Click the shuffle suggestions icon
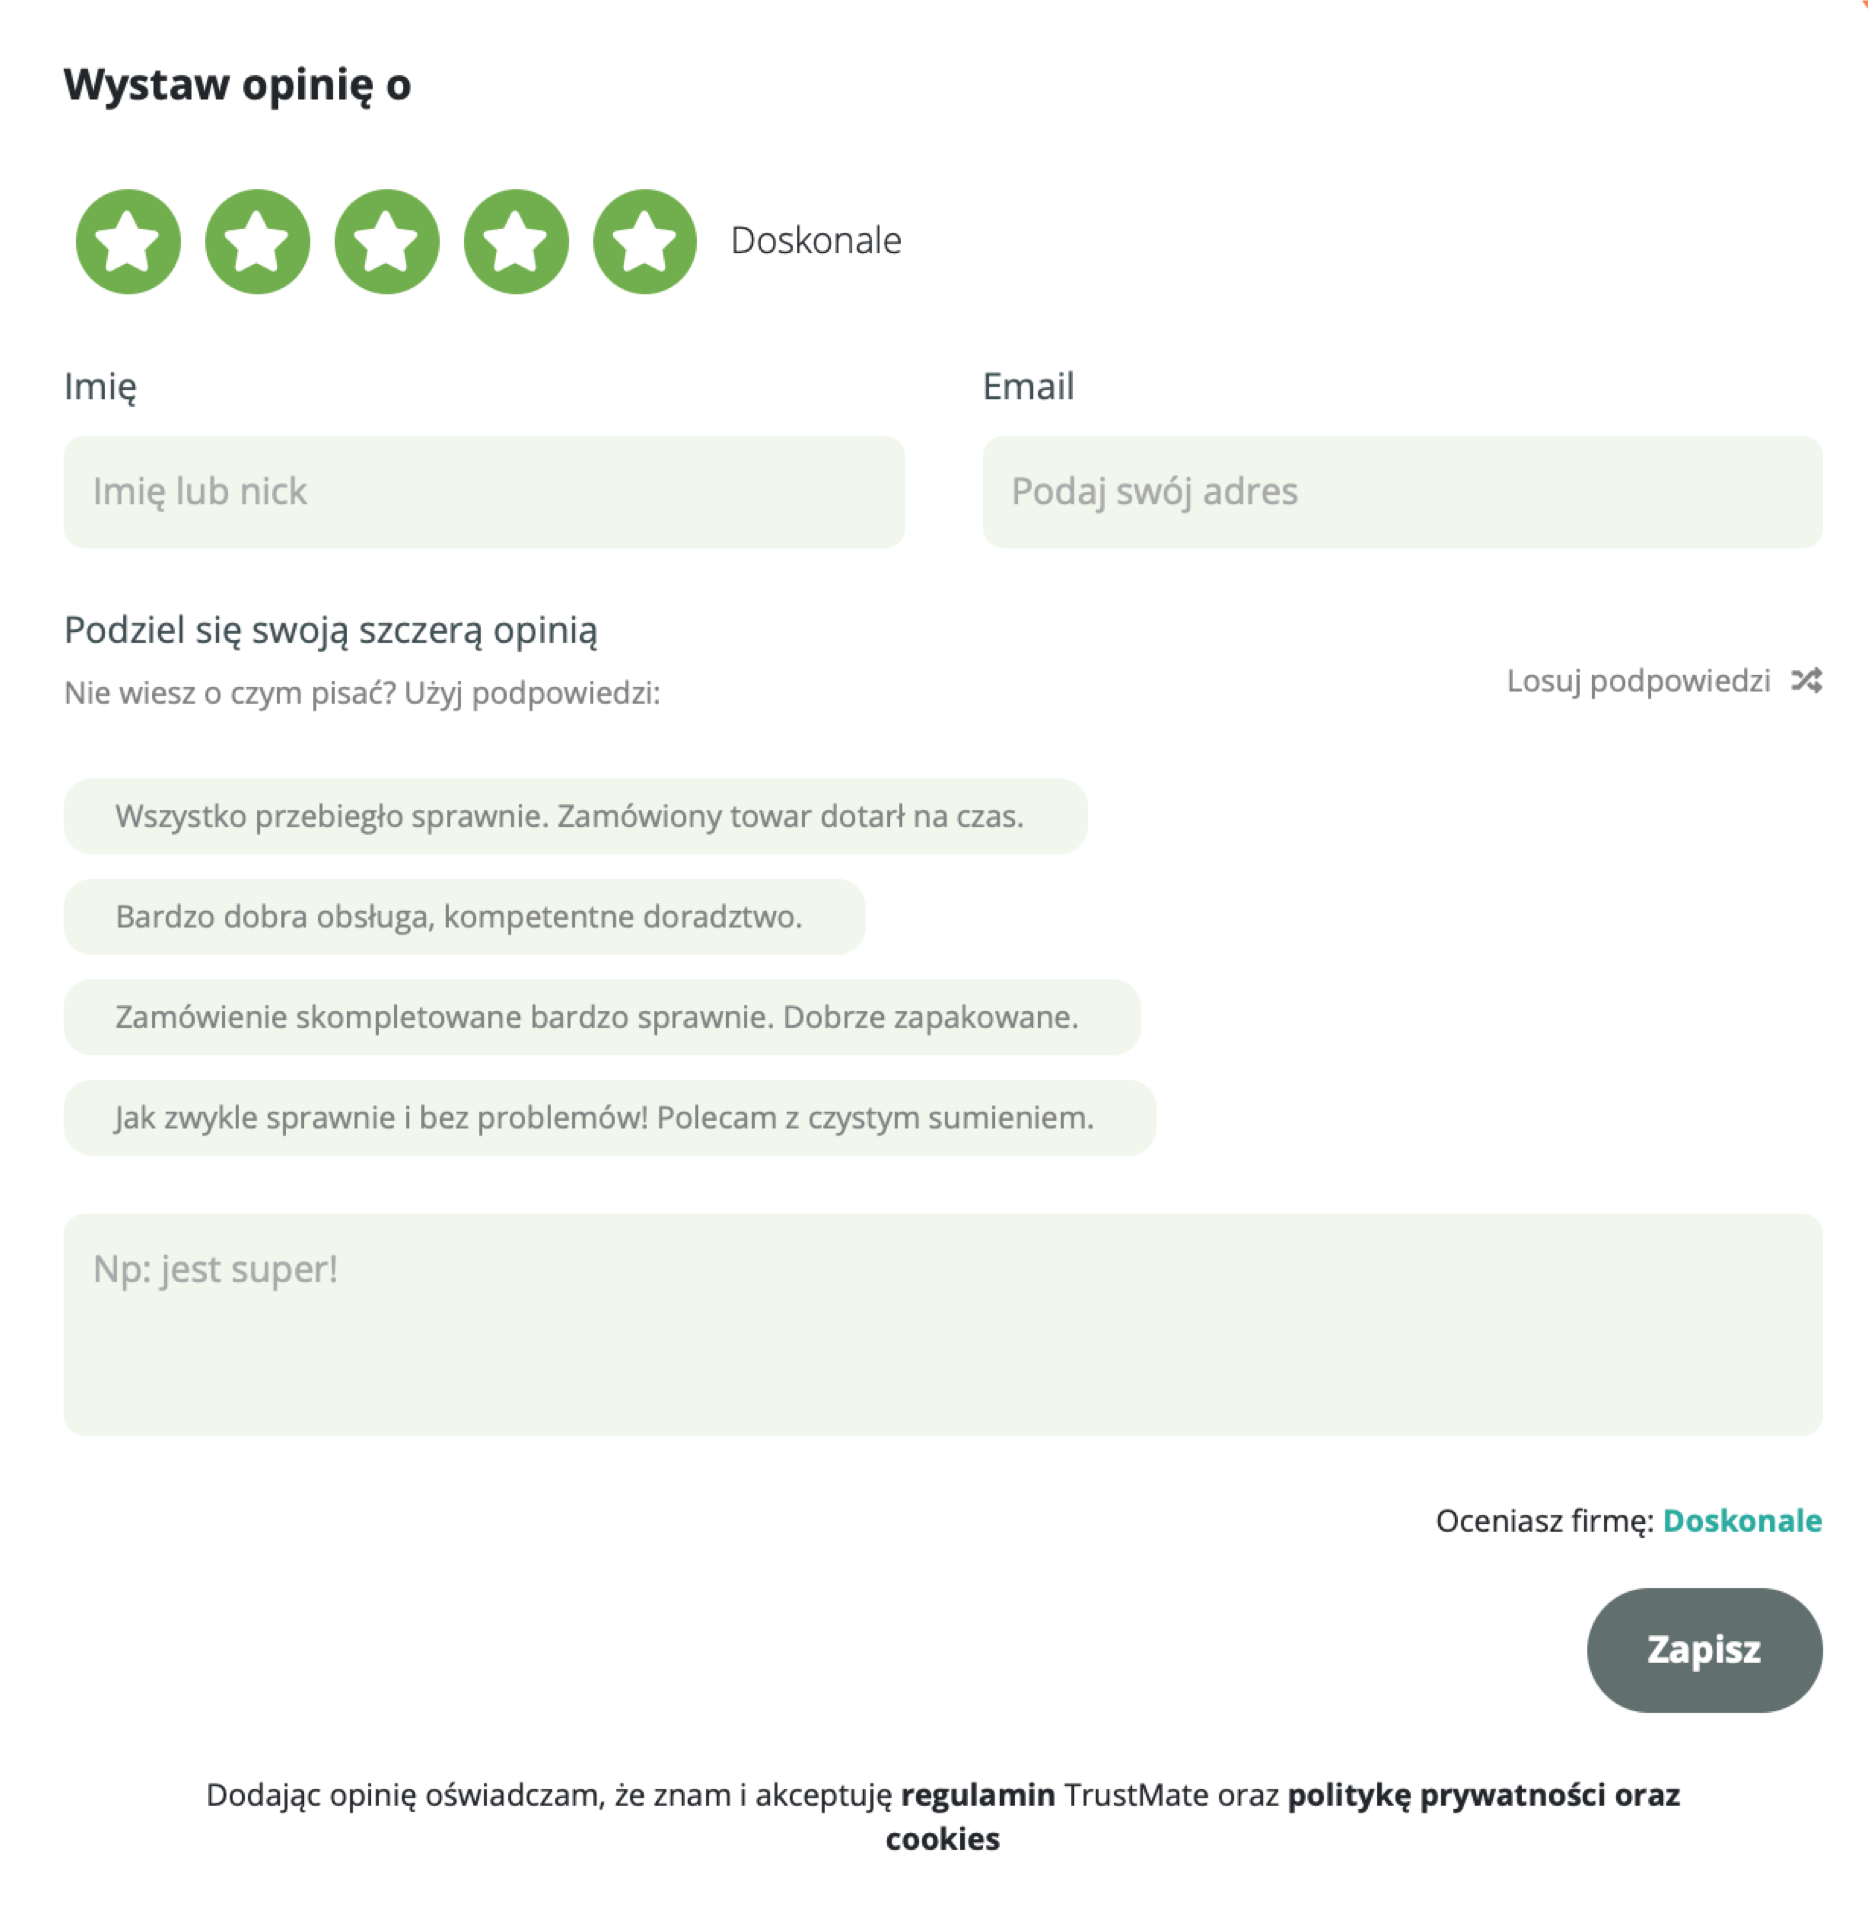This screenshot has height=1922, width=1868. click(1806, 681)
